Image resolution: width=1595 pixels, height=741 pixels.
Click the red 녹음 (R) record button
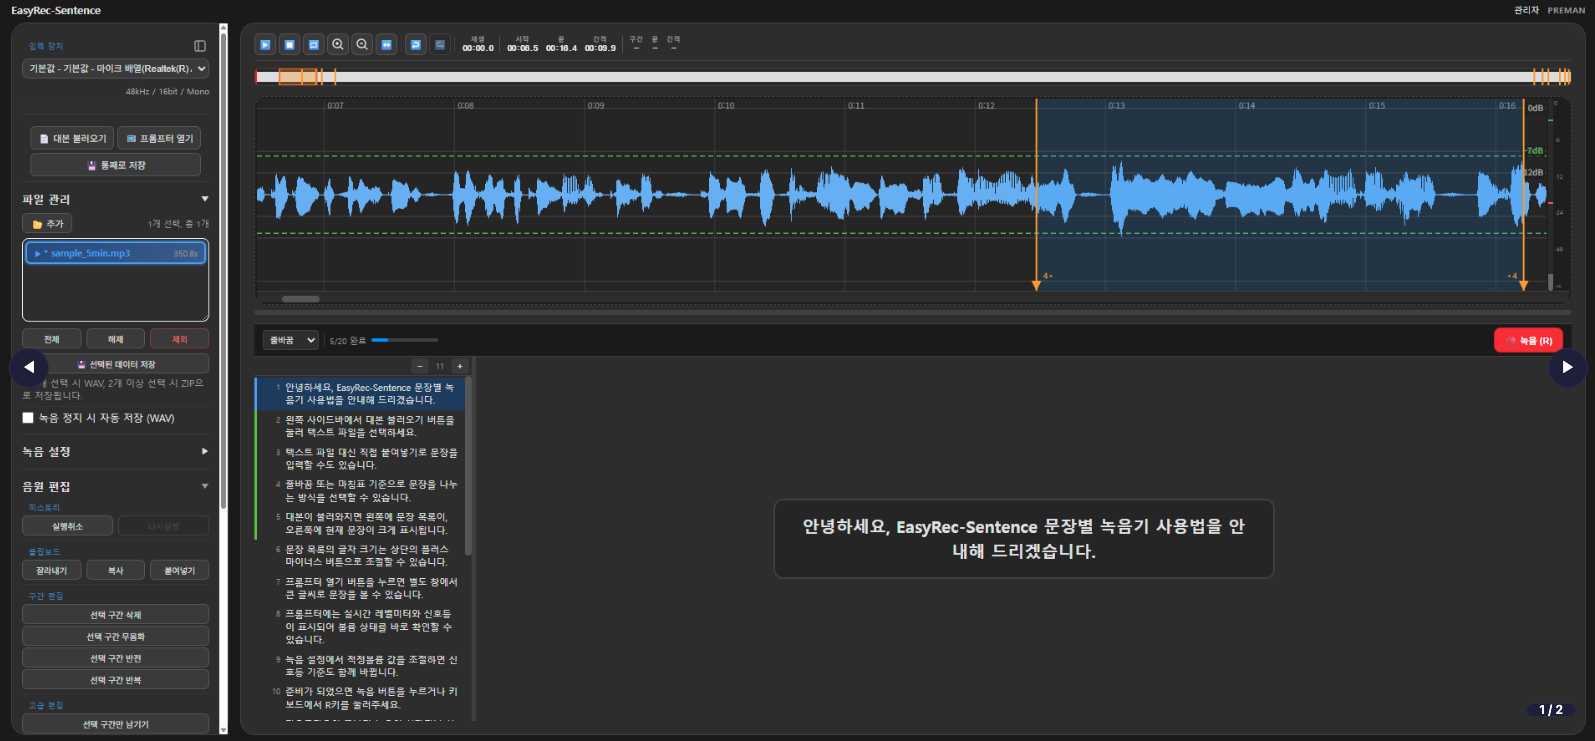(1527, 341)
